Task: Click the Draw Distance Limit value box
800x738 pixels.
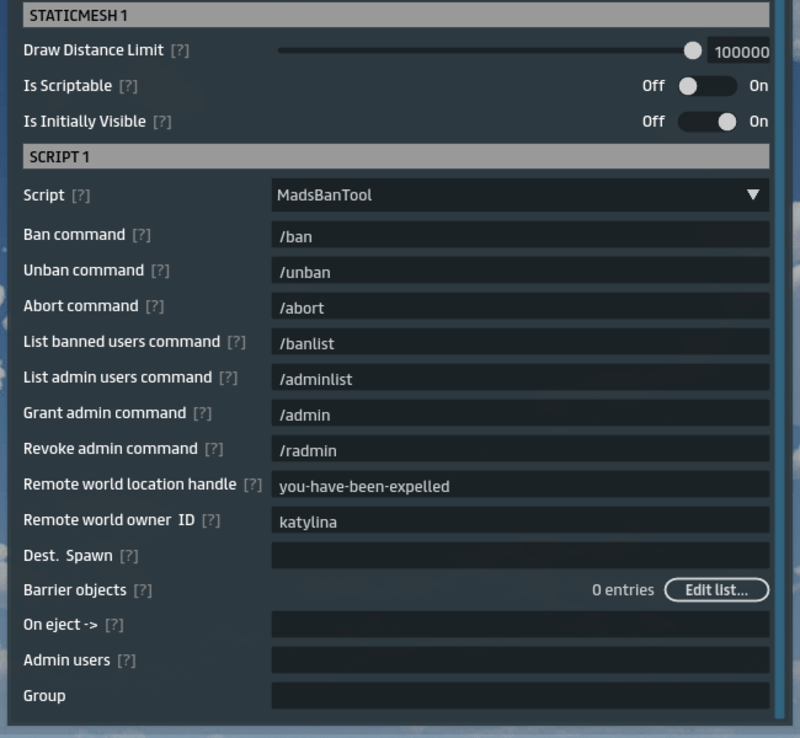Action: point(739,52)
